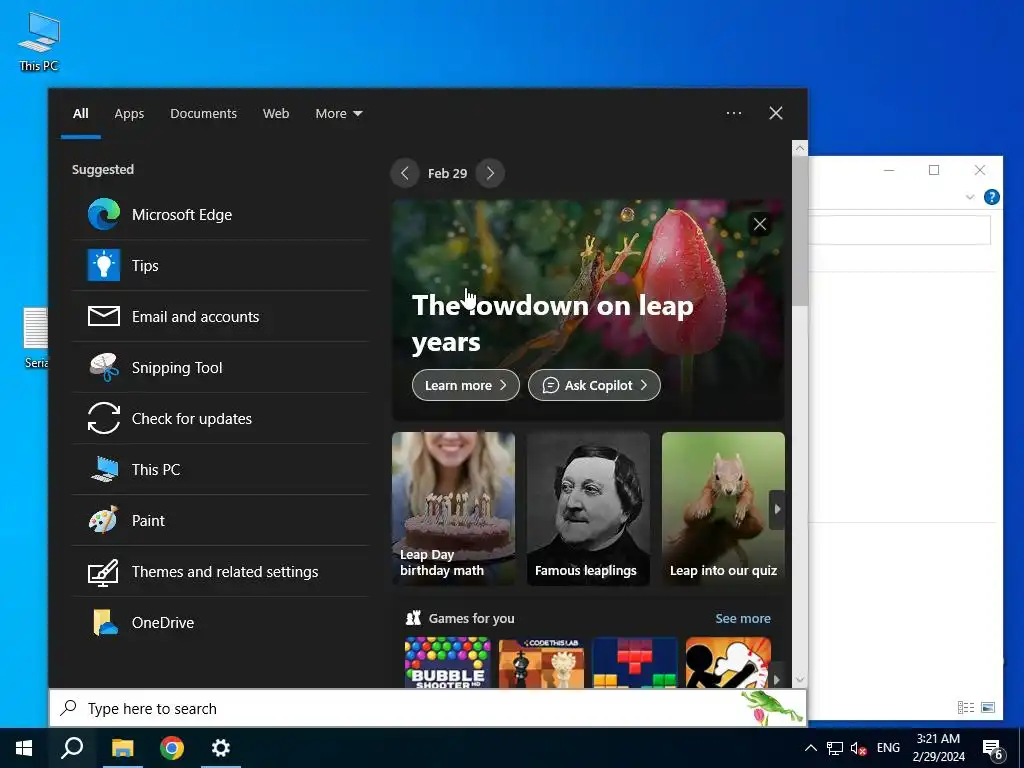Open Google Chrome from the taskbar
The width and height of the screenshot is (1024, 768).
pyautogui.click(x=172, y=748)
